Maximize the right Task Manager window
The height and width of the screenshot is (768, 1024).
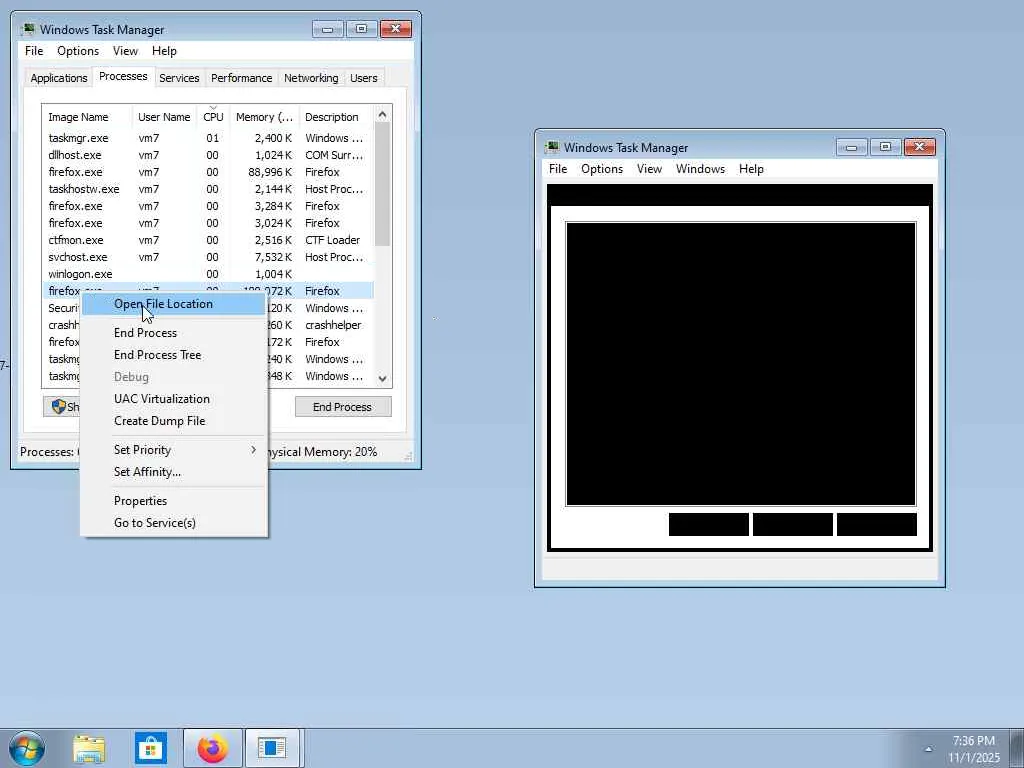click(885, 147)
